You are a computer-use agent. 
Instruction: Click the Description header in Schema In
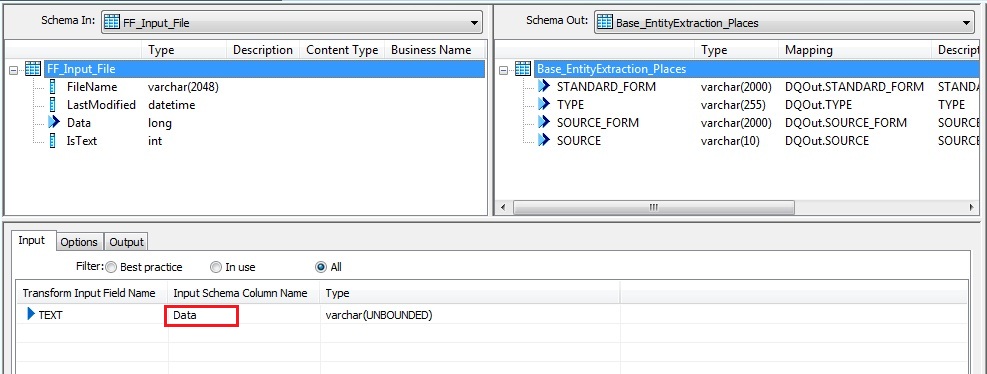pos(262,50)
